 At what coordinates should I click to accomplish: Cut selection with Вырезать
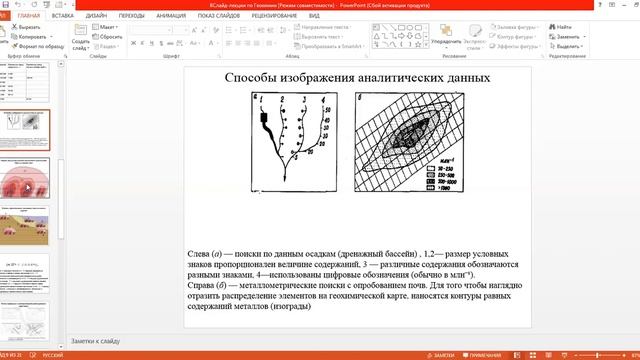pyautogui.click(x=26, y=27)
